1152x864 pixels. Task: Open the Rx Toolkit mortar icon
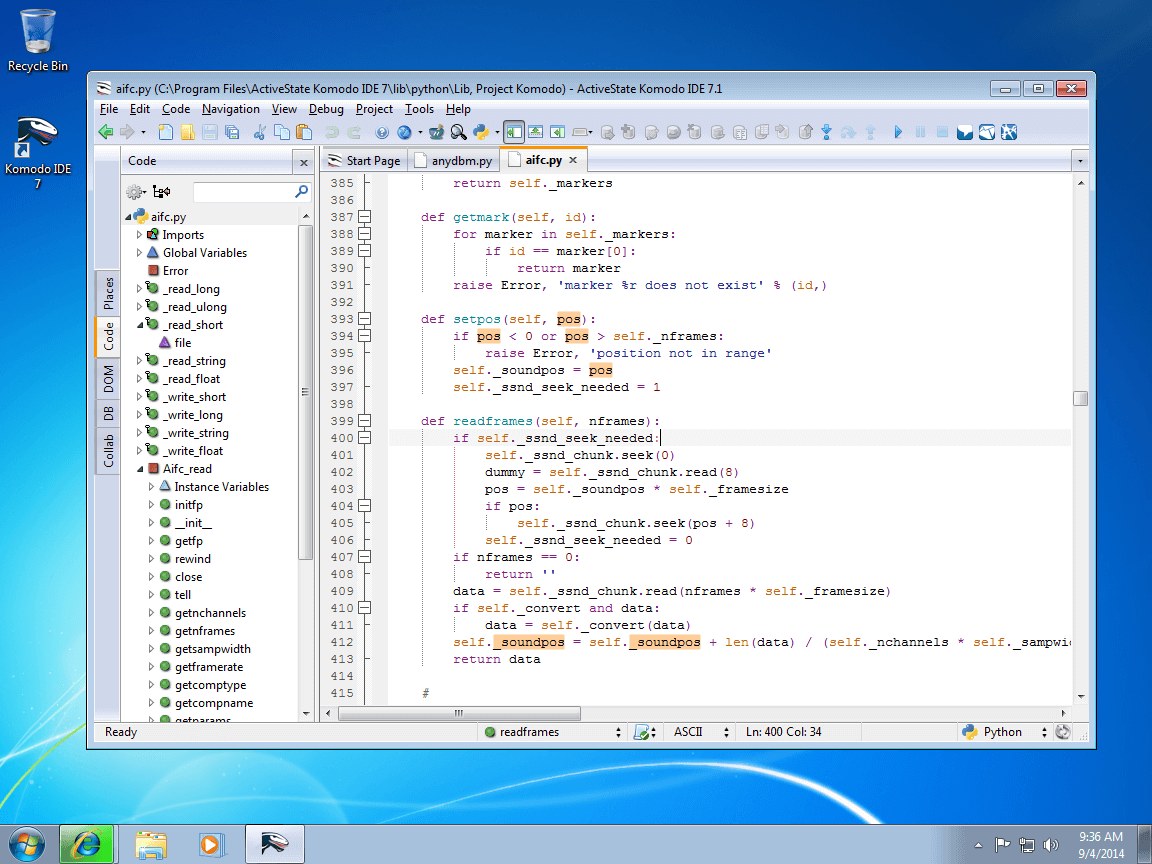tap(436, 132)
